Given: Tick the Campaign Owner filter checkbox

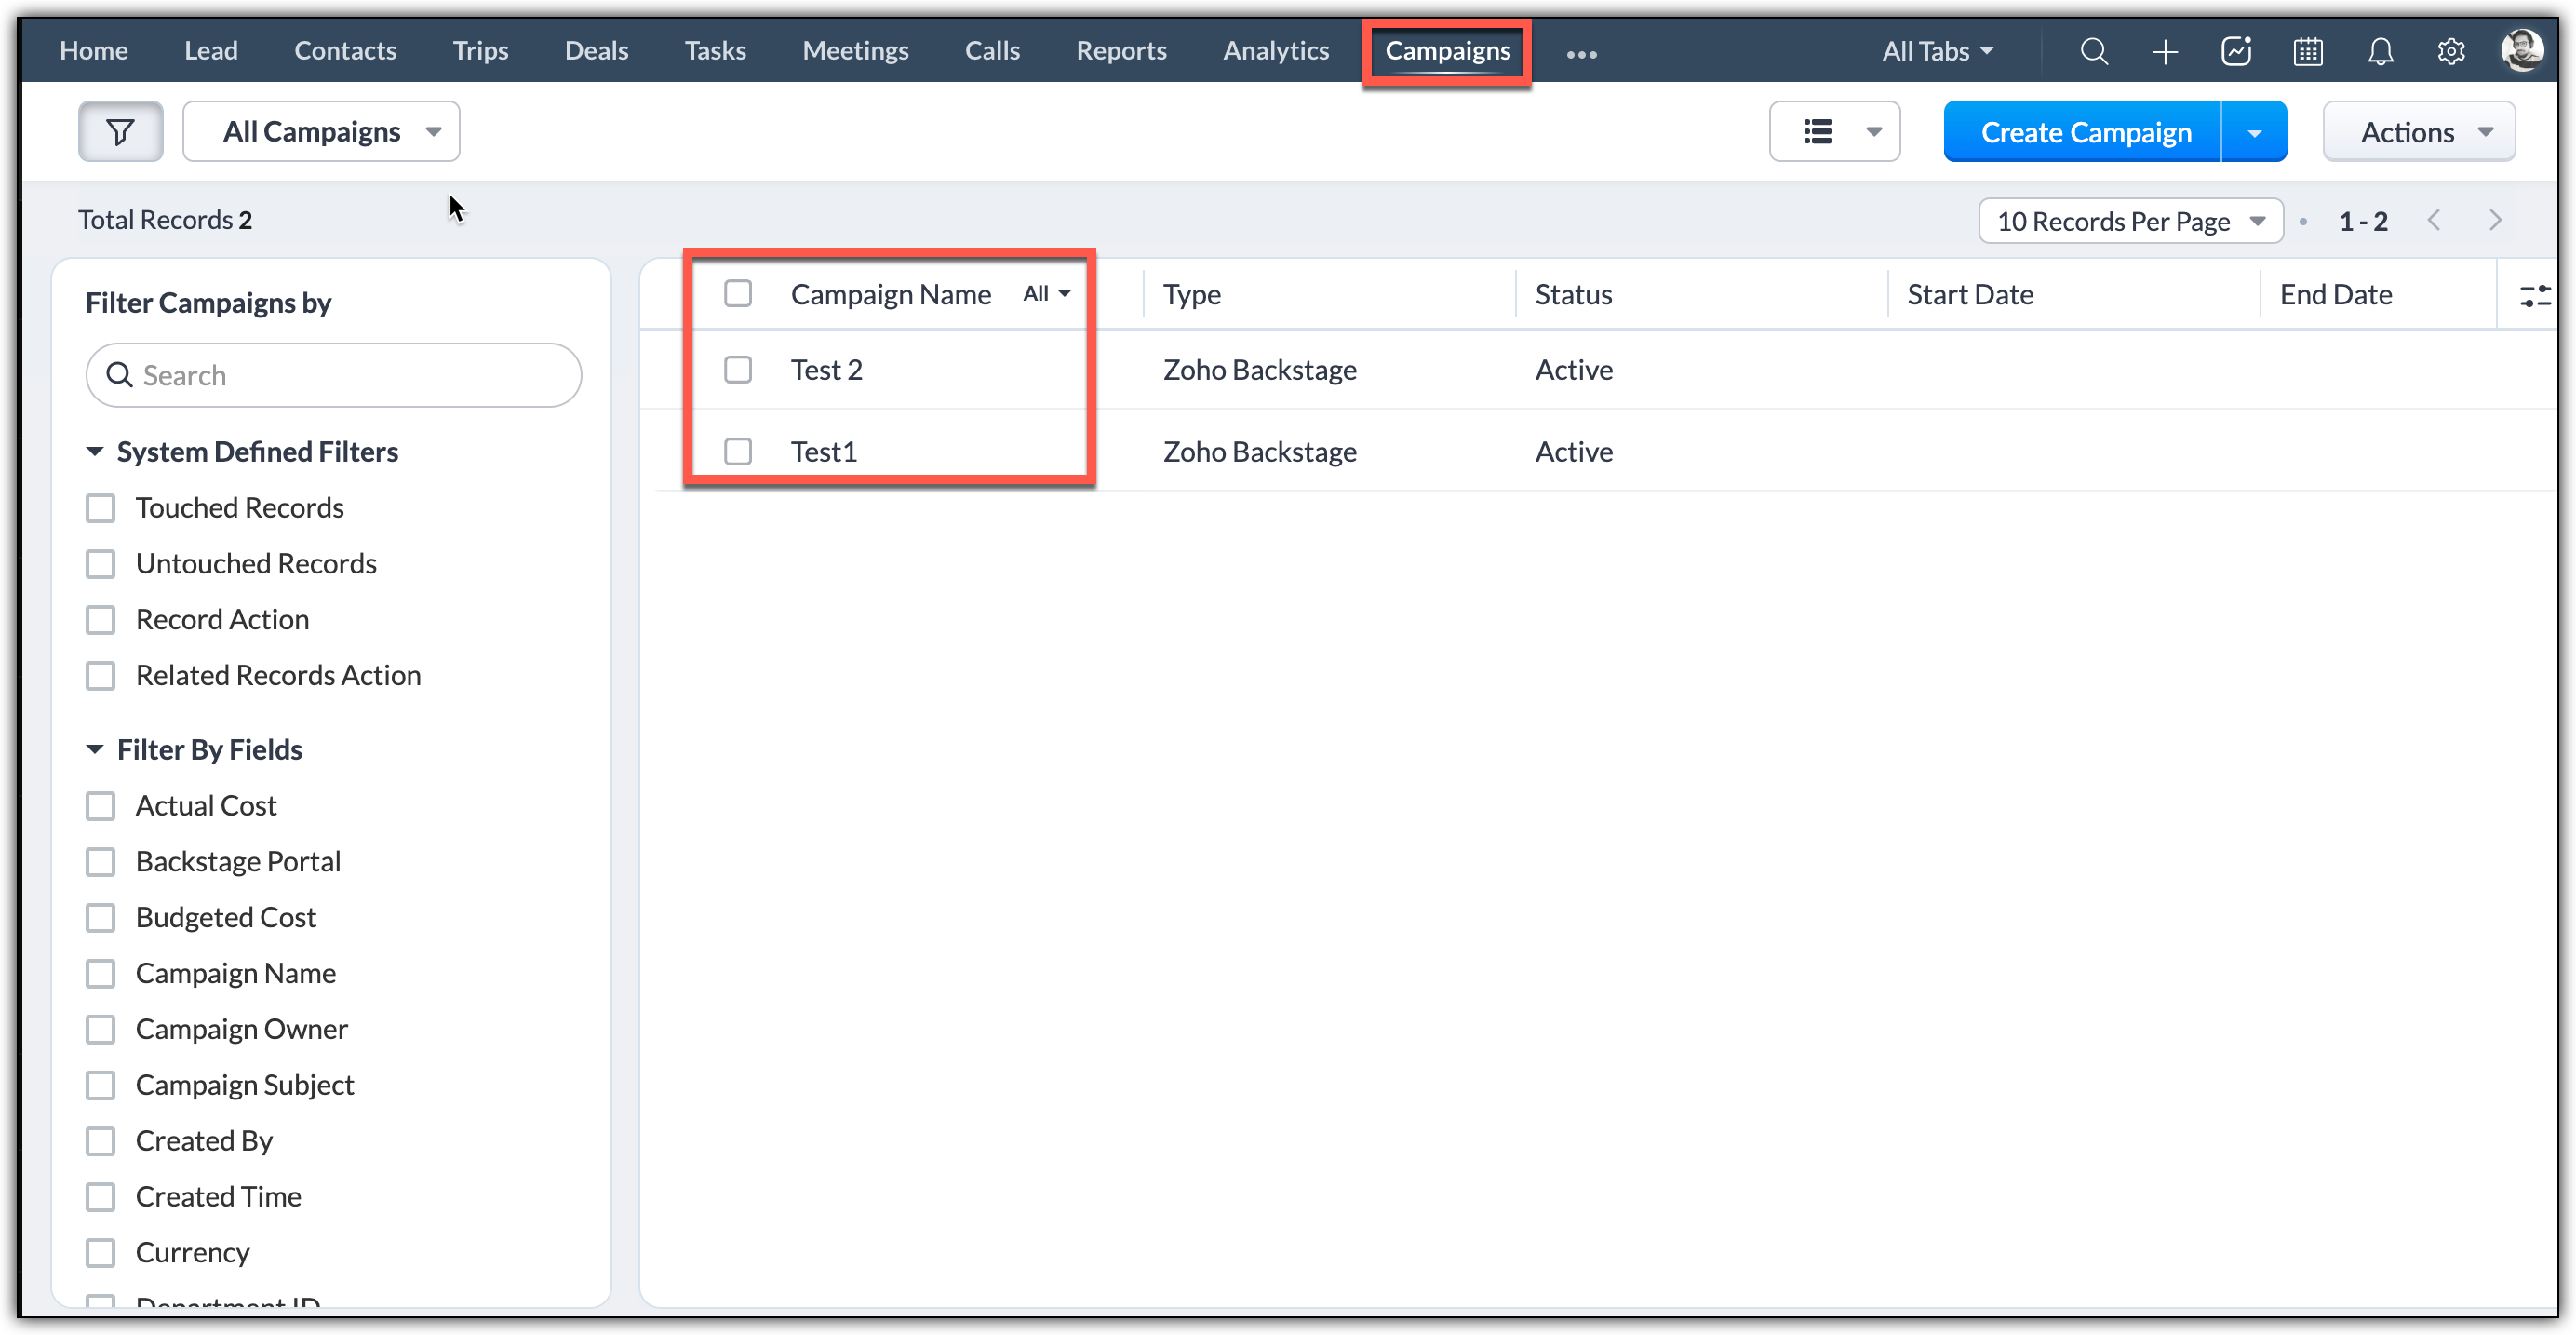Looking at the screenshot, I should pyautogui.click(x=101, y=1029).
